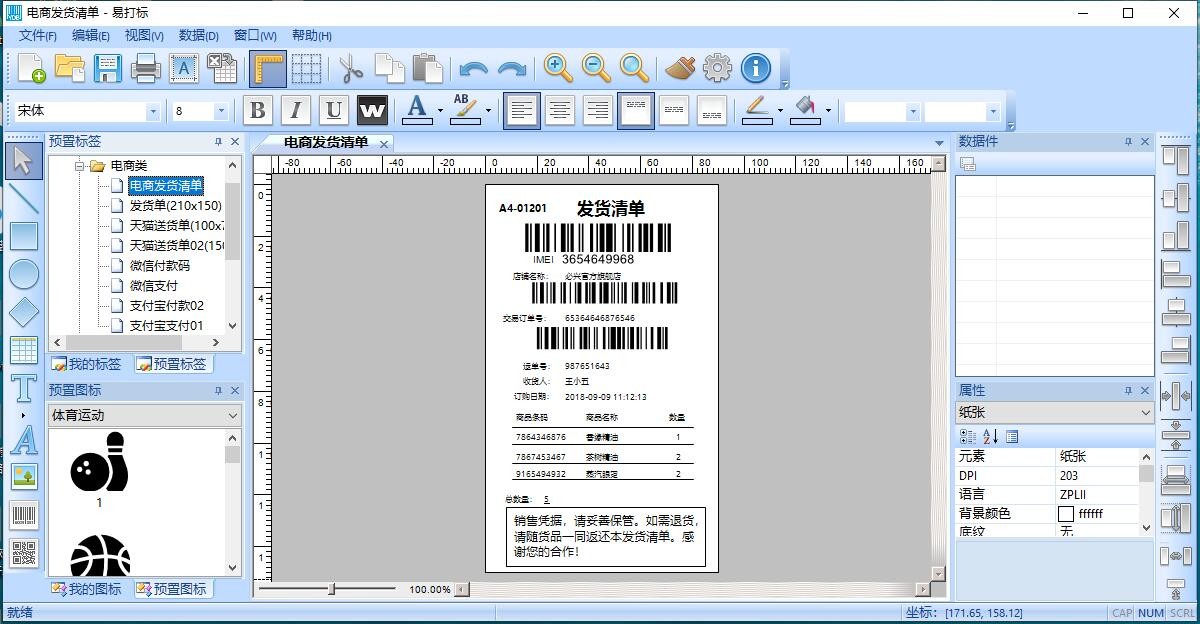
Task: Collapse the 电商类 tree folder
Action: [80, 166]
